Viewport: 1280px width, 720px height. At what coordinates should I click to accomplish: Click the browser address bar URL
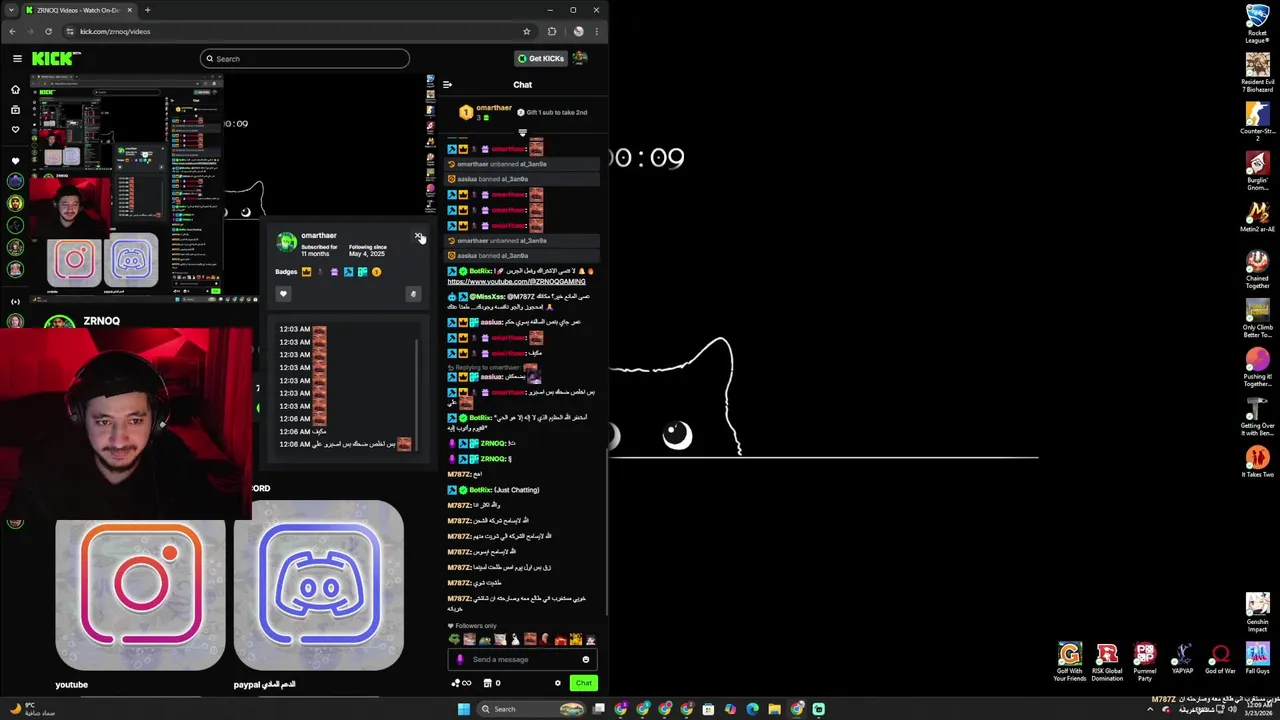pyautogui.click(x=115, y=31)
